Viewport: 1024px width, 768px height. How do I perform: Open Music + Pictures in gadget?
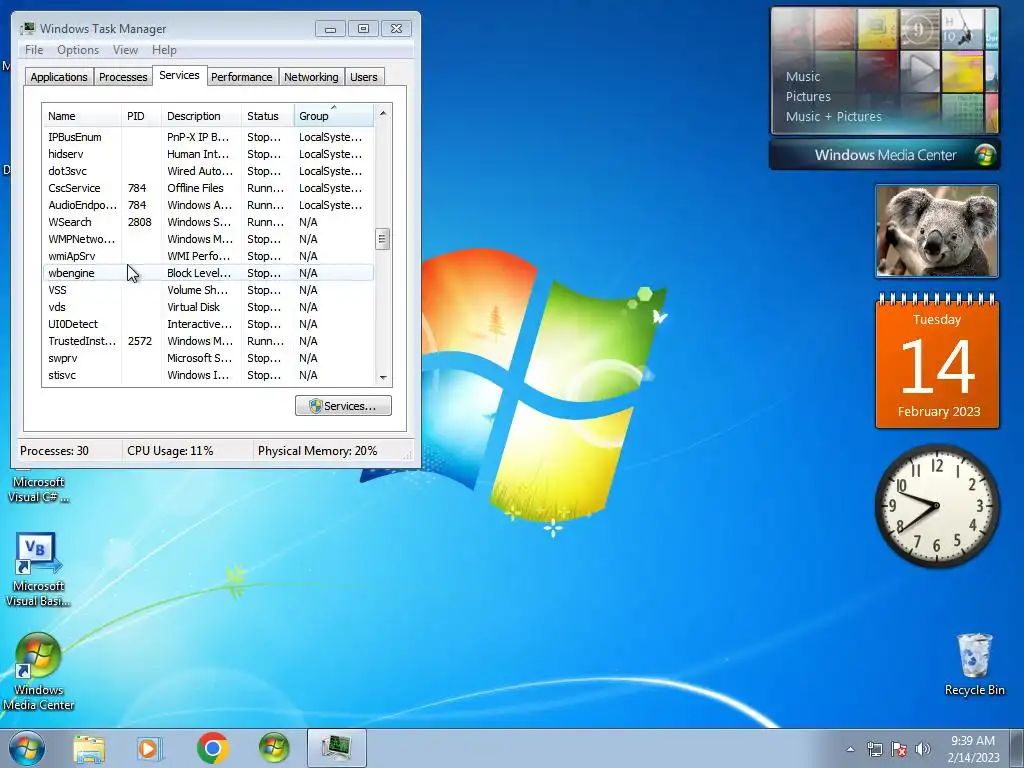833,116
